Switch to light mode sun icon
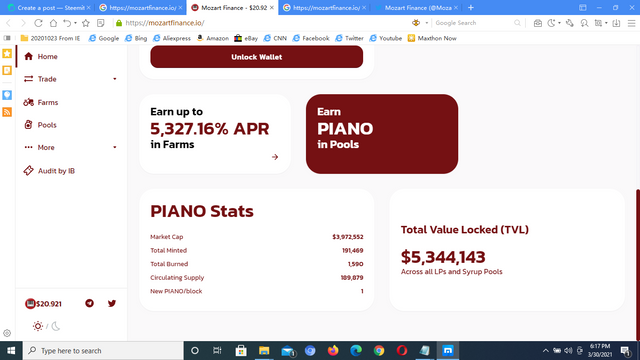Screen dimensions: 640x360 pyautogui.click(x=38, y=326)
